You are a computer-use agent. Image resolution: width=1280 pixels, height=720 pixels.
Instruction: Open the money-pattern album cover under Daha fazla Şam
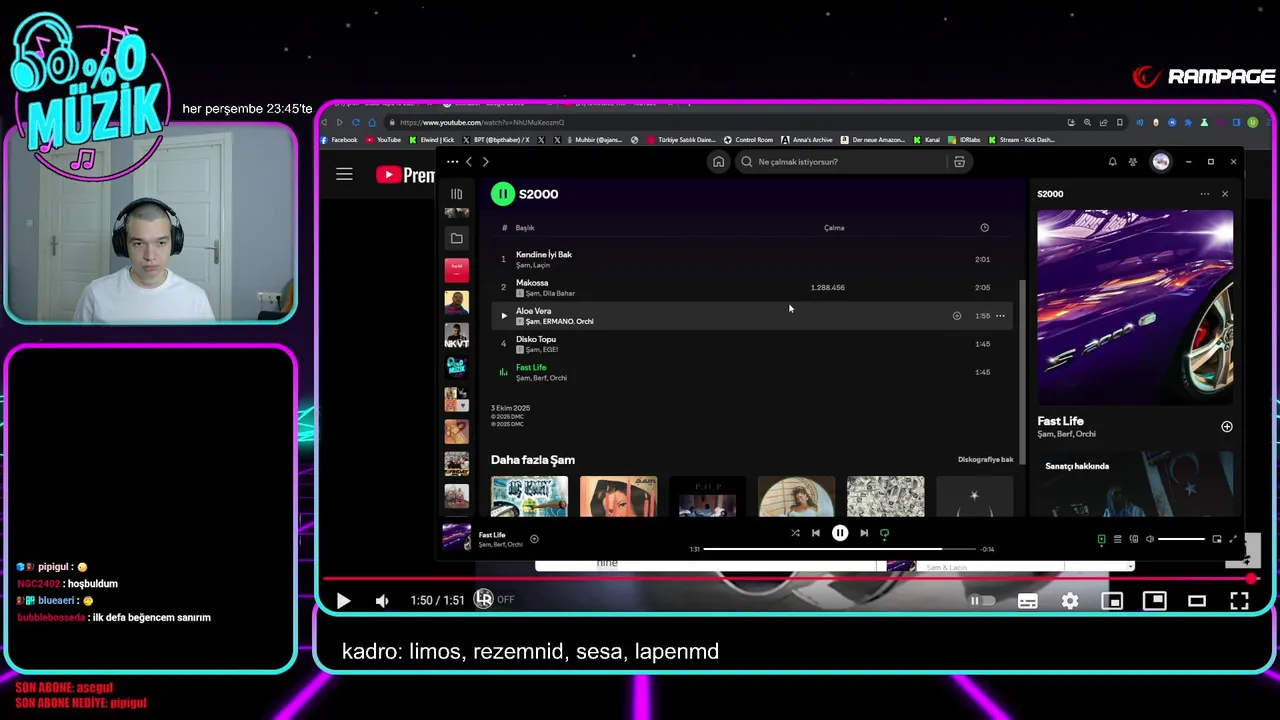pyautogui.click(x=886, y=496)
